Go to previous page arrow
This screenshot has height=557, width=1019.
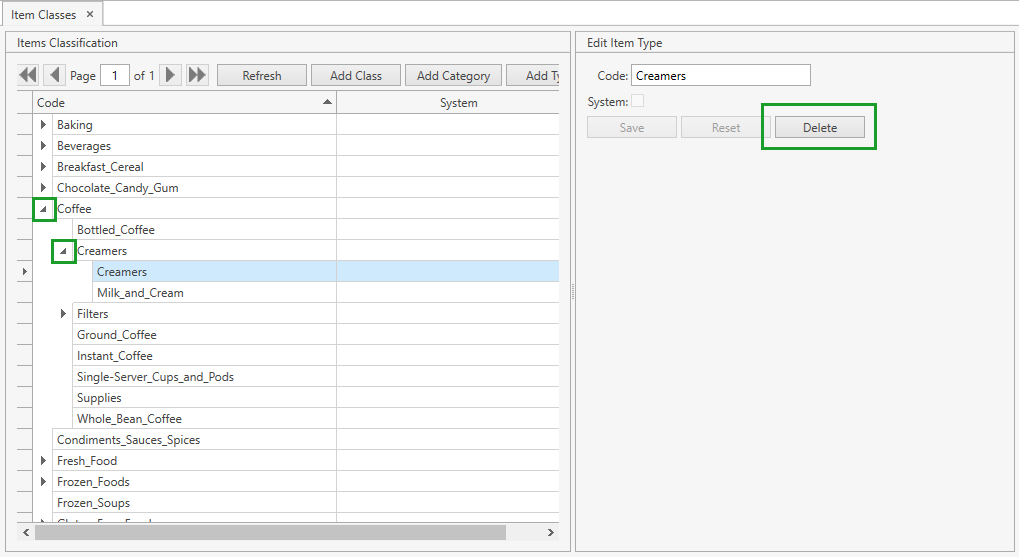(54, 75)
